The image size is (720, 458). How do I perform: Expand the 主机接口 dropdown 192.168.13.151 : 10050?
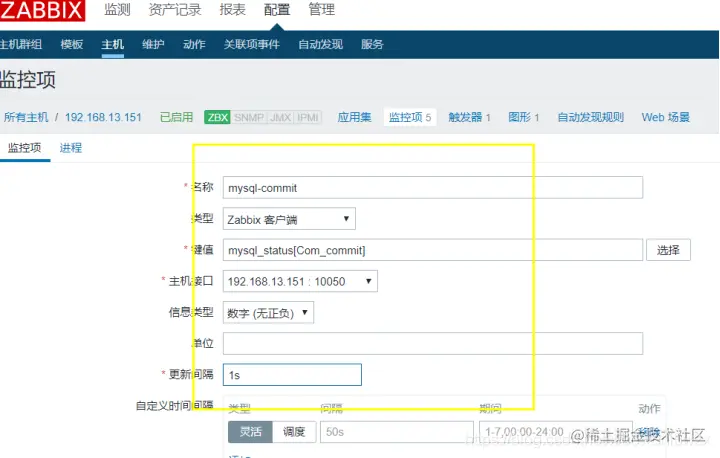tap(300, 281)
